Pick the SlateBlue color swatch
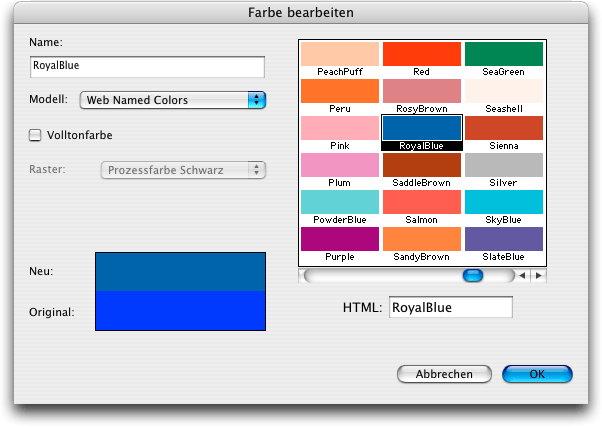The height and width of the screenshot is (427, 602). 504,239
